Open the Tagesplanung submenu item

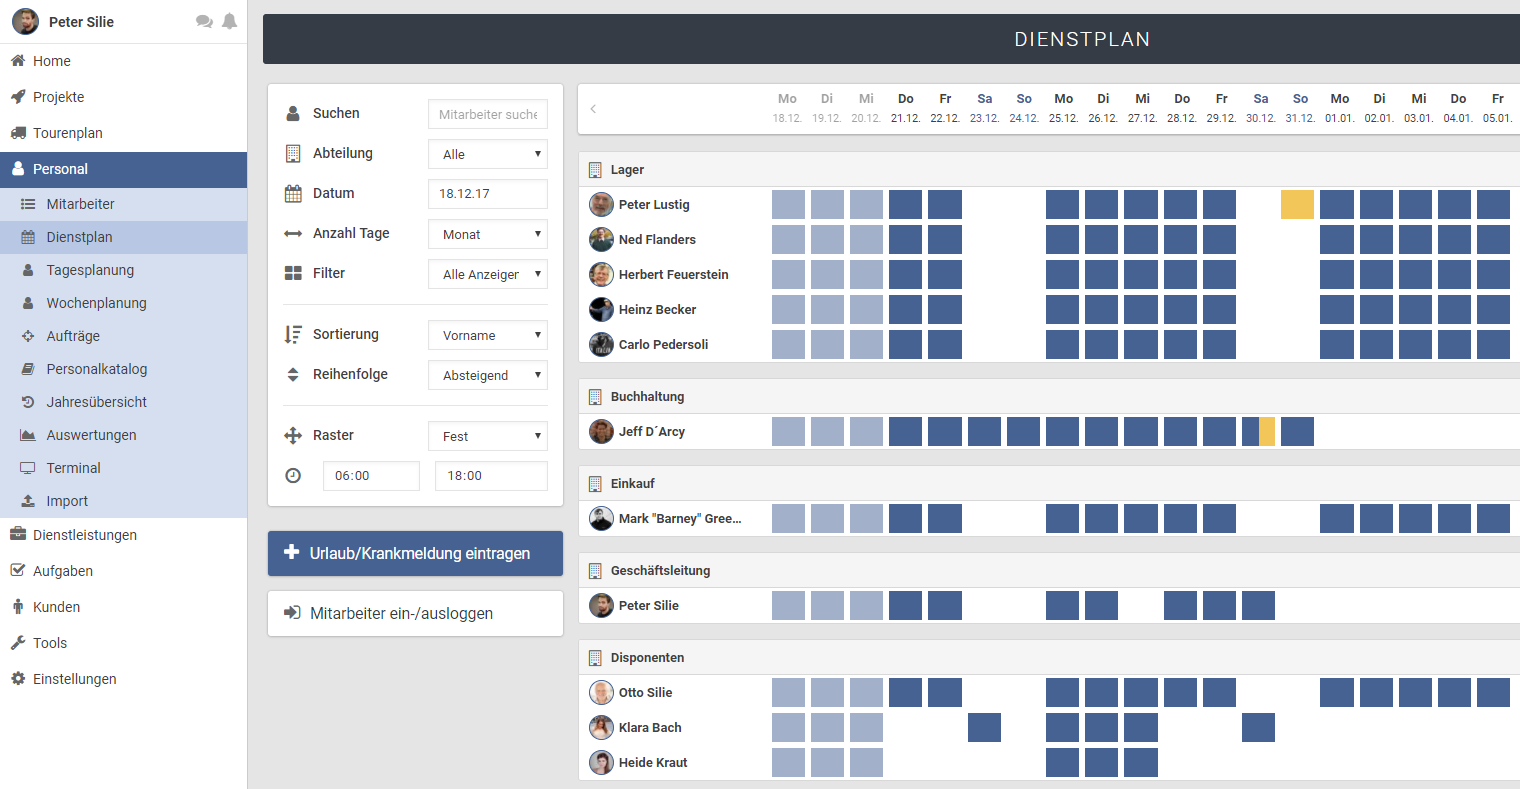coord(123,270)
